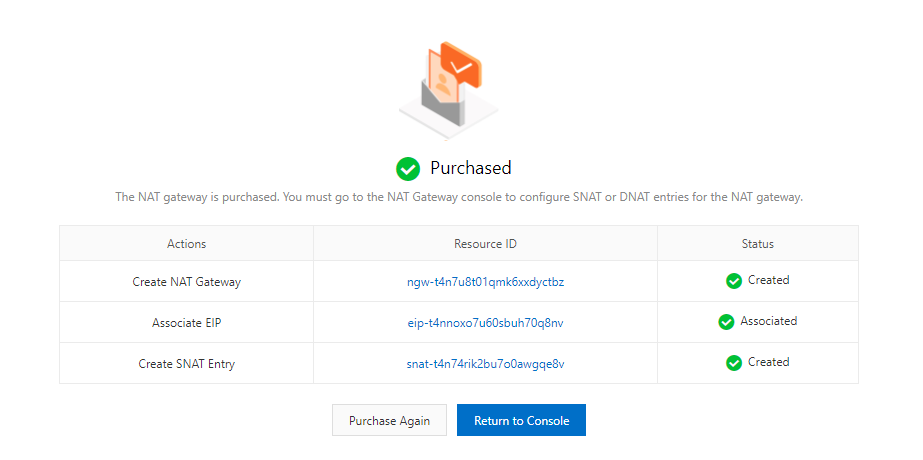
Task: Click the Actions column header
Action: (x=186, y=244)
